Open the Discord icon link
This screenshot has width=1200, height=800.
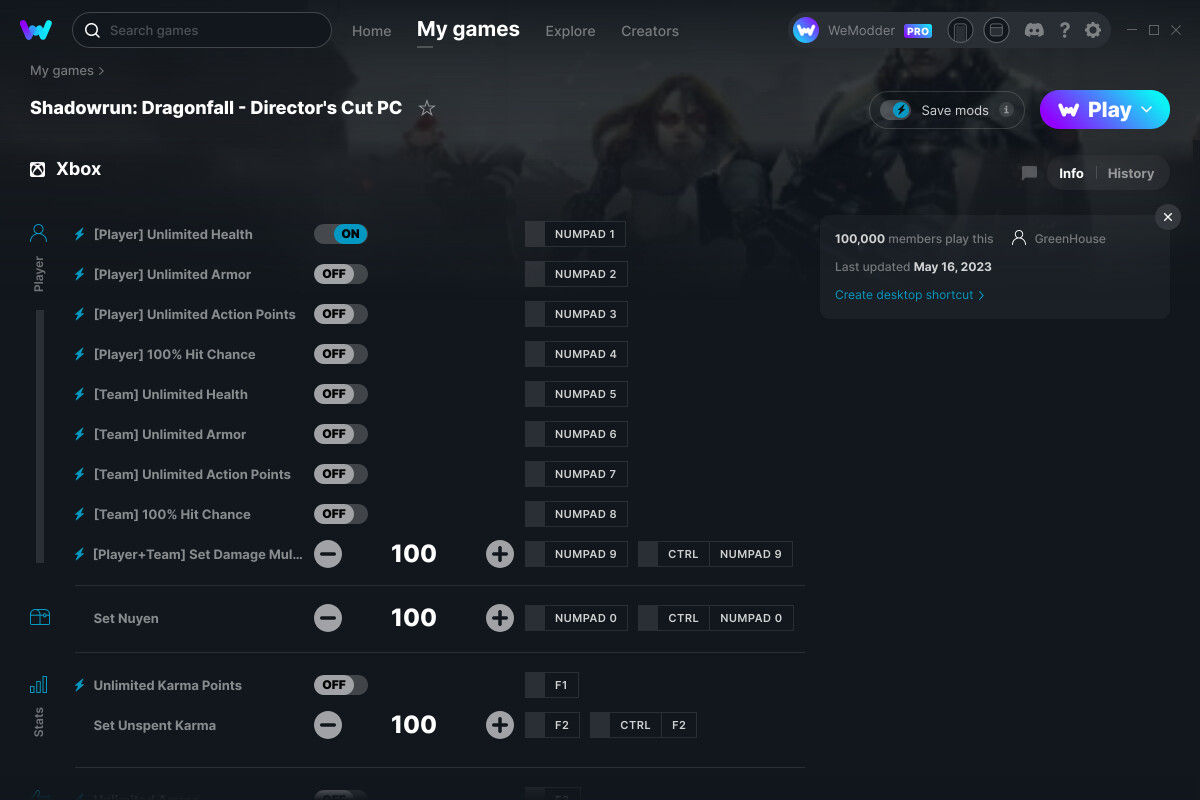coord(1035,30)
